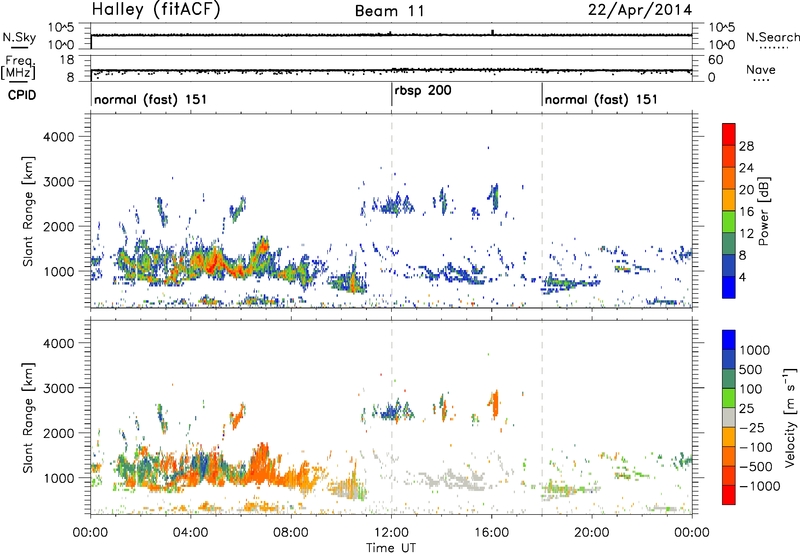Click the red bottom of the Velocity color bar

(x=729, y=497)
